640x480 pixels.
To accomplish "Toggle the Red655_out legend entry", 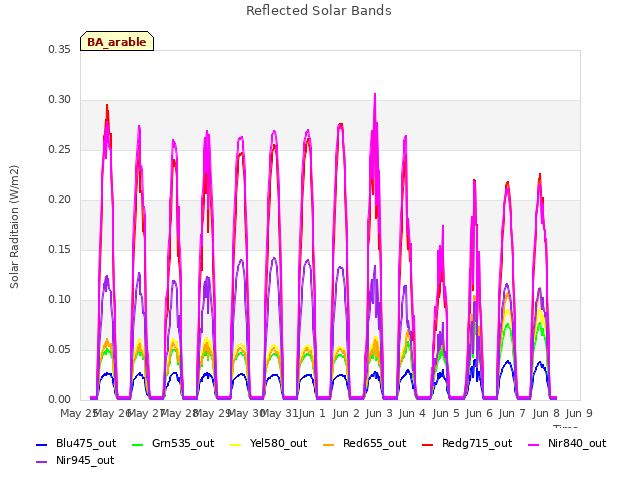I will click(x=364, y=444).
